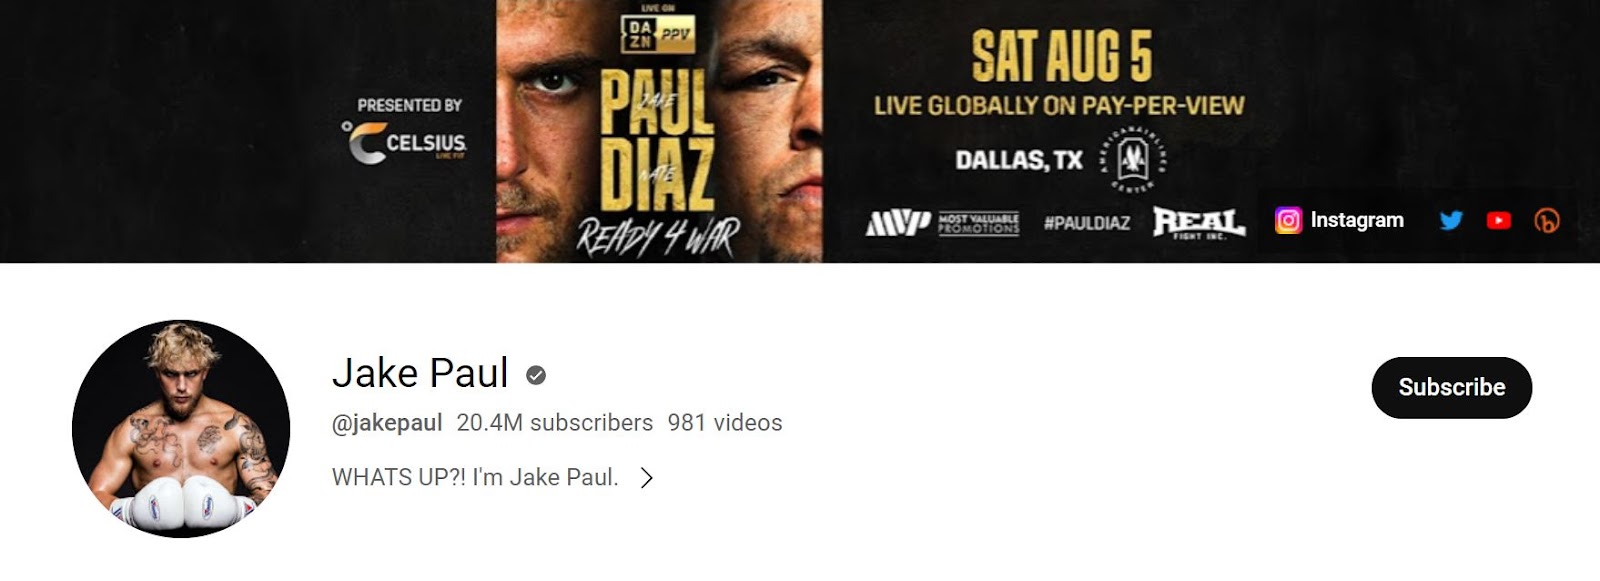Click the DAZN PPV logo in the banner
The height and width of the screenshot is (581, 1600).
tap(658, 34)
